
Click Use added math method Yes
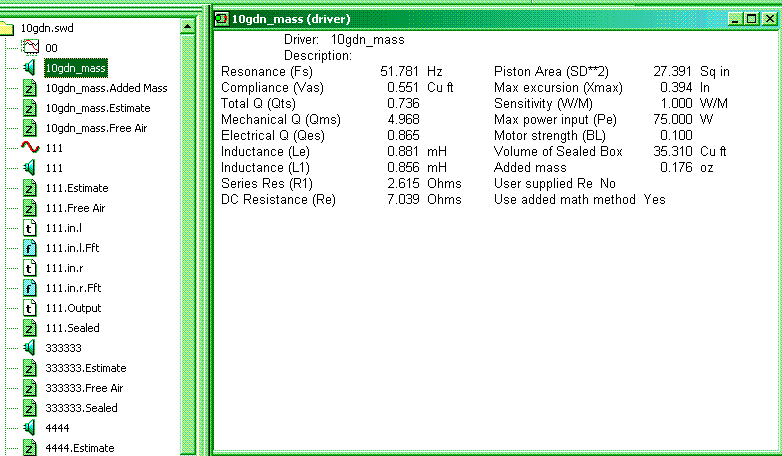[x=654, y=199]
